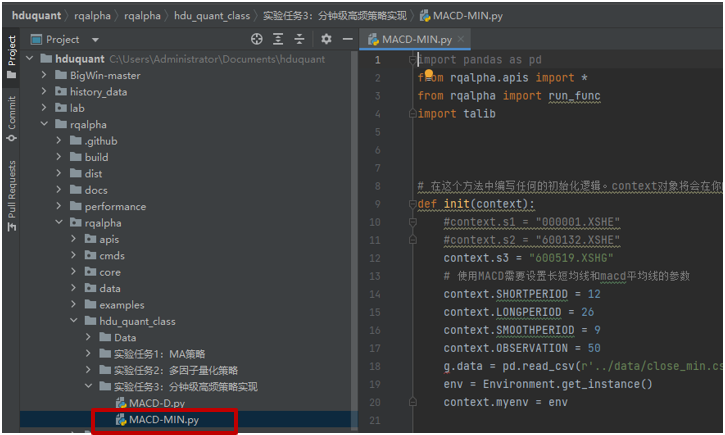
Task: Expand the dist folder
Action: pos(59,173)
